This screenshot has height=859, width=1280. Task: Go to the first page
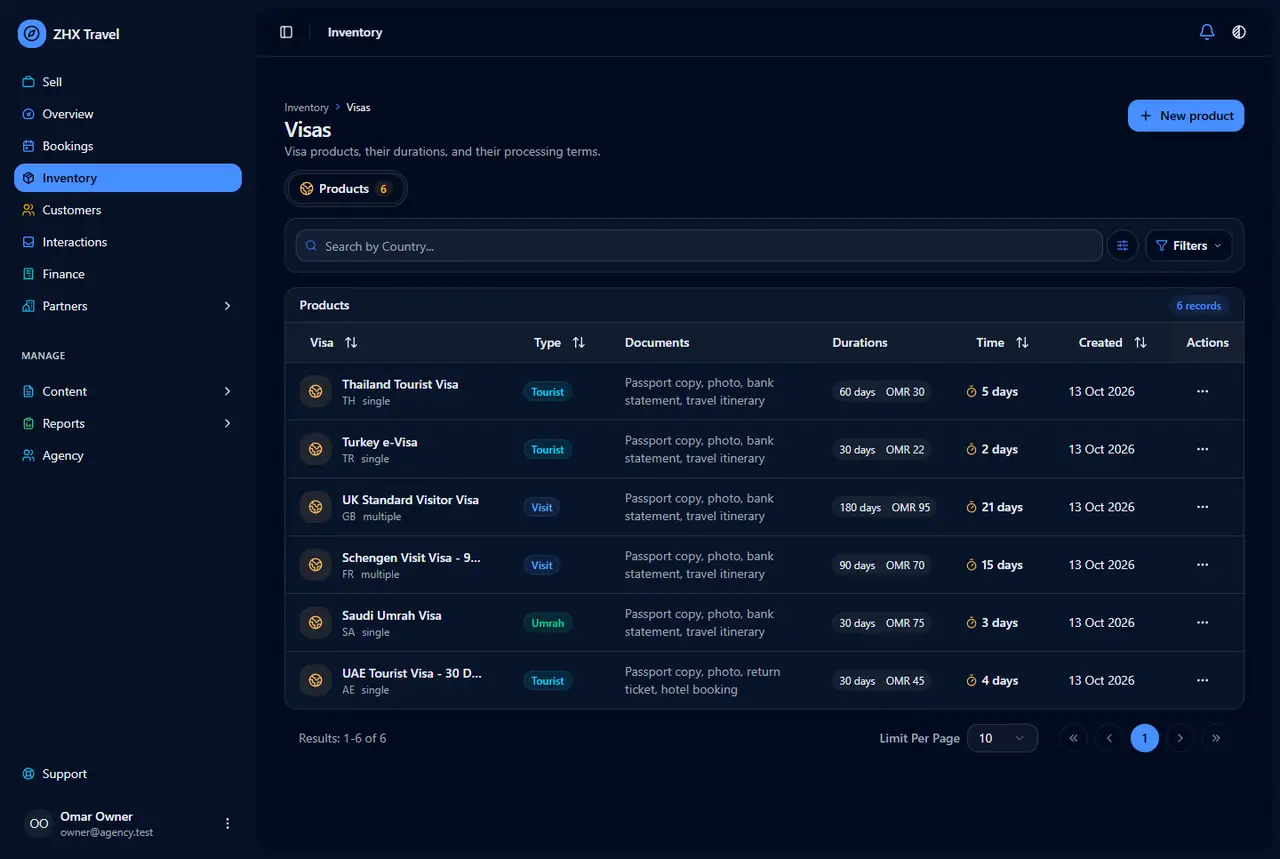[x=1073, y=738]
